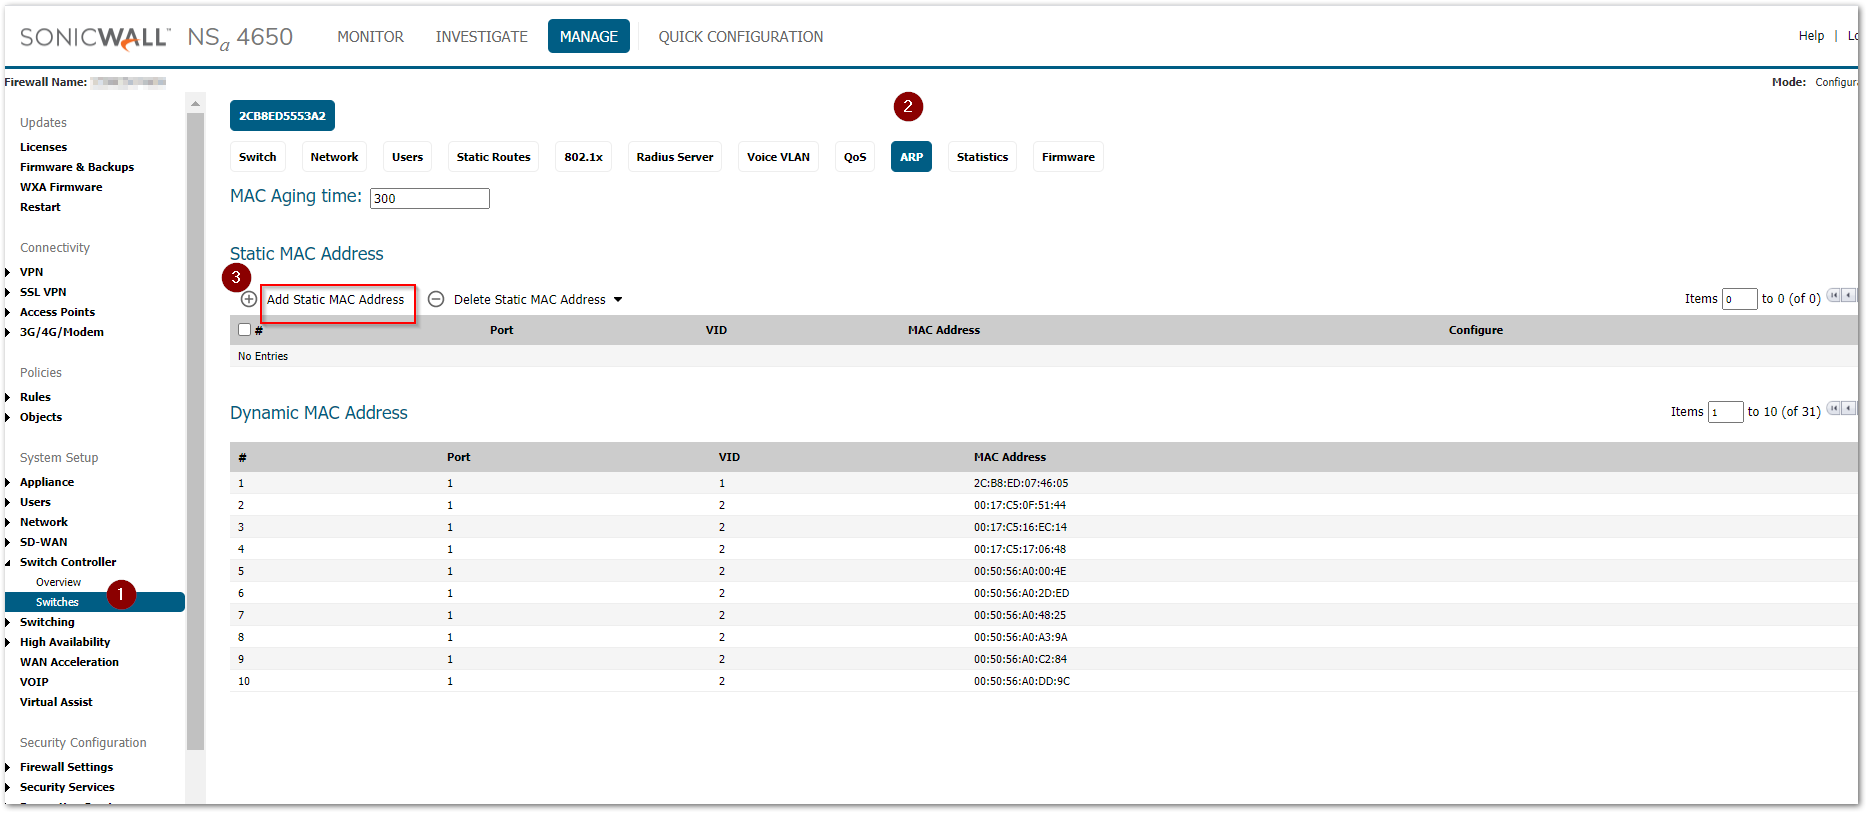Screen dimensions: 1867x813
Task: Click Add Static MAC Address
Action: click(336, 300)
